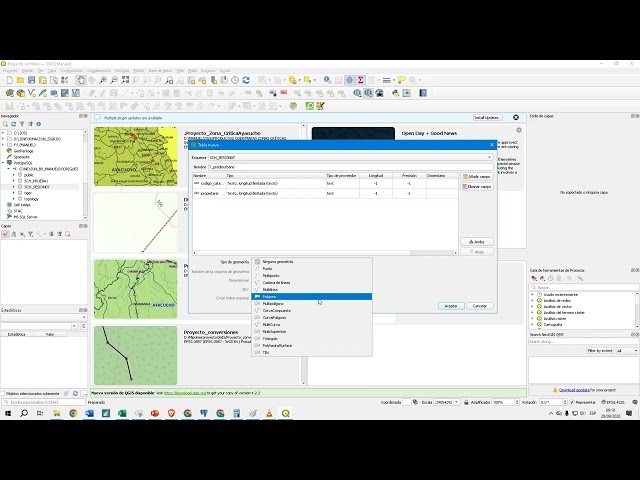Click the Refresh icon in Navegador panel

(13, 124)
